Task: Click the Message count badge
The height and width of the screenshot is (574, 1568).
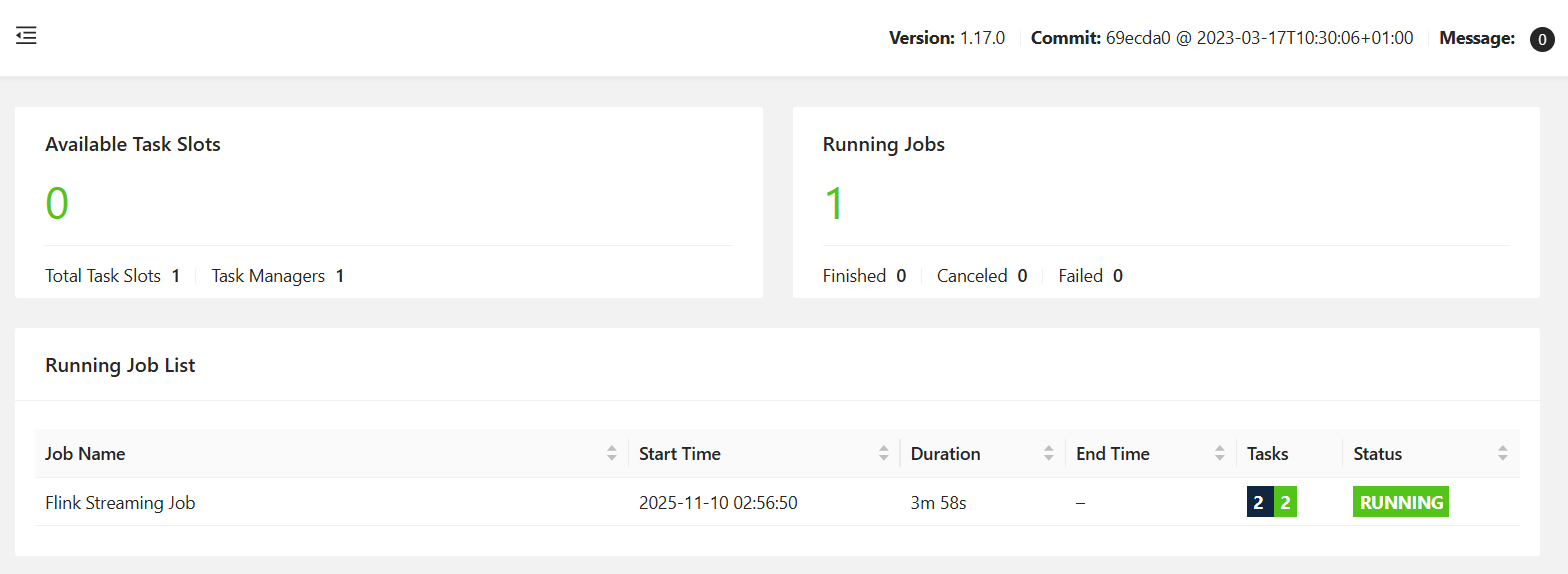Action: coord(1542,40)
